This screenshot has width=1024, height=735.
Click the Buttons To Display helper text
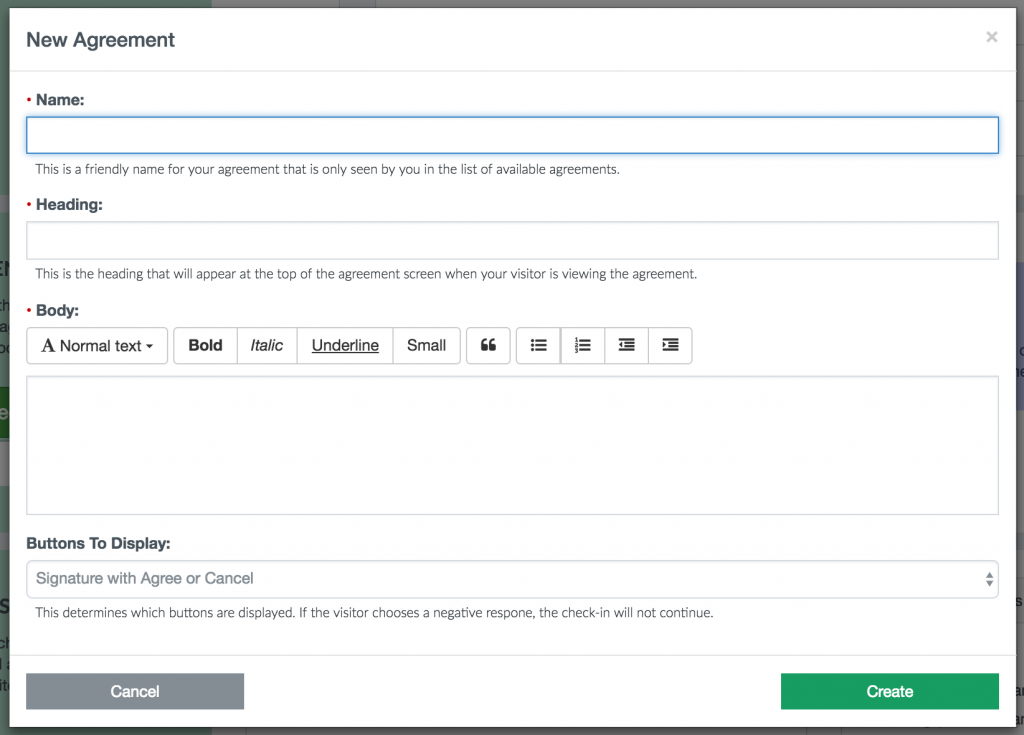tap(374, 613)
